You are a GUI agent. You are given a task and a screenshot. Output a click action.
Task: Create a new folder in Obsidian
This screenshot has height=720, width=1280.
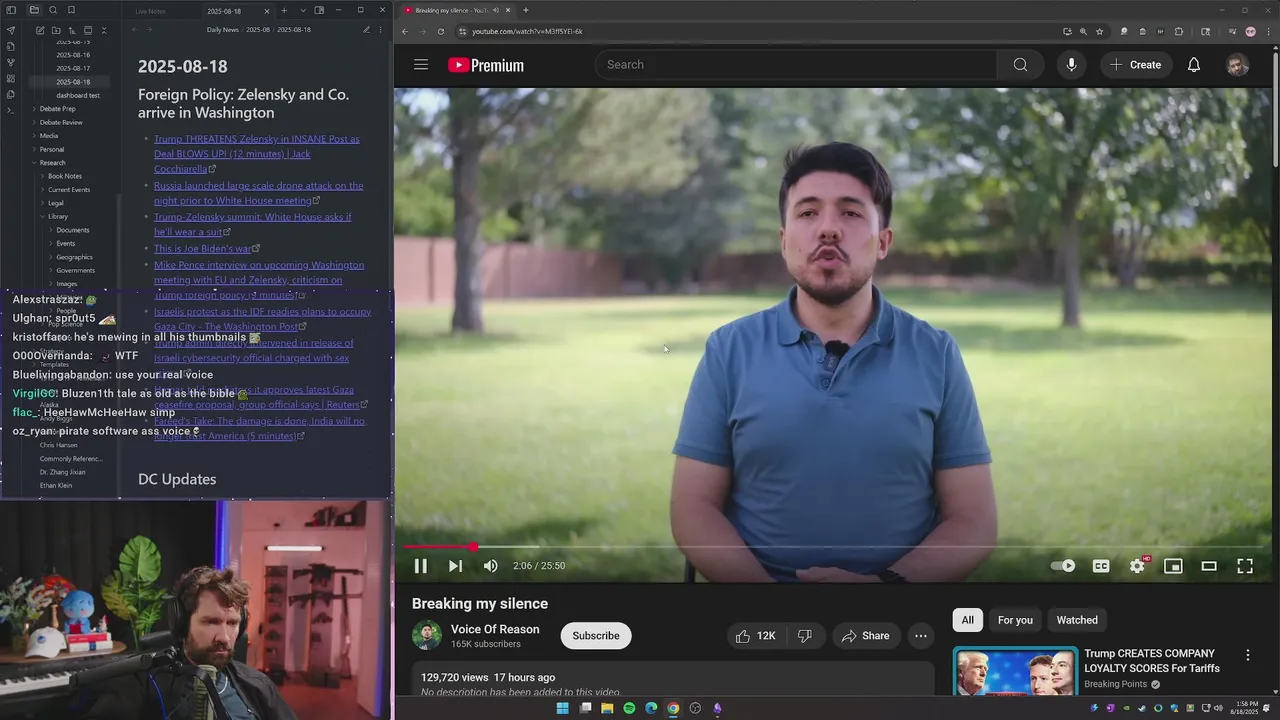tap(56, 30)
